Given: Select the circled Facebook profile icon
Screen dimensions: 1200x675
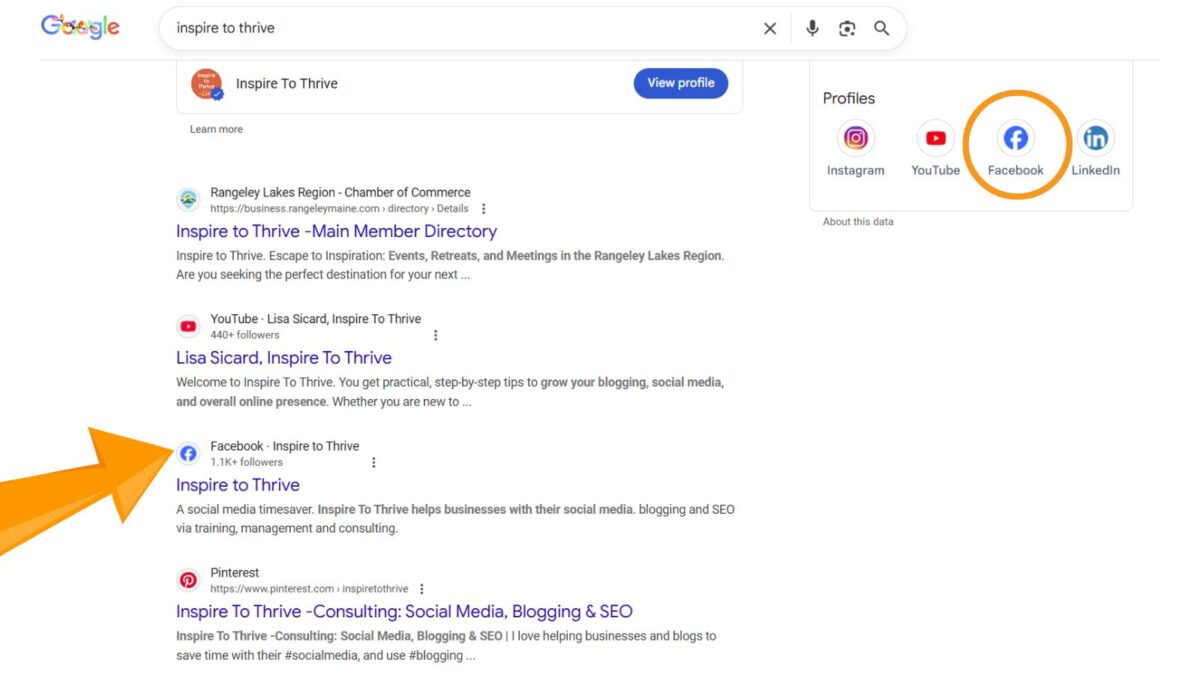Looking at the screenshot, I should pos(1015,139).
